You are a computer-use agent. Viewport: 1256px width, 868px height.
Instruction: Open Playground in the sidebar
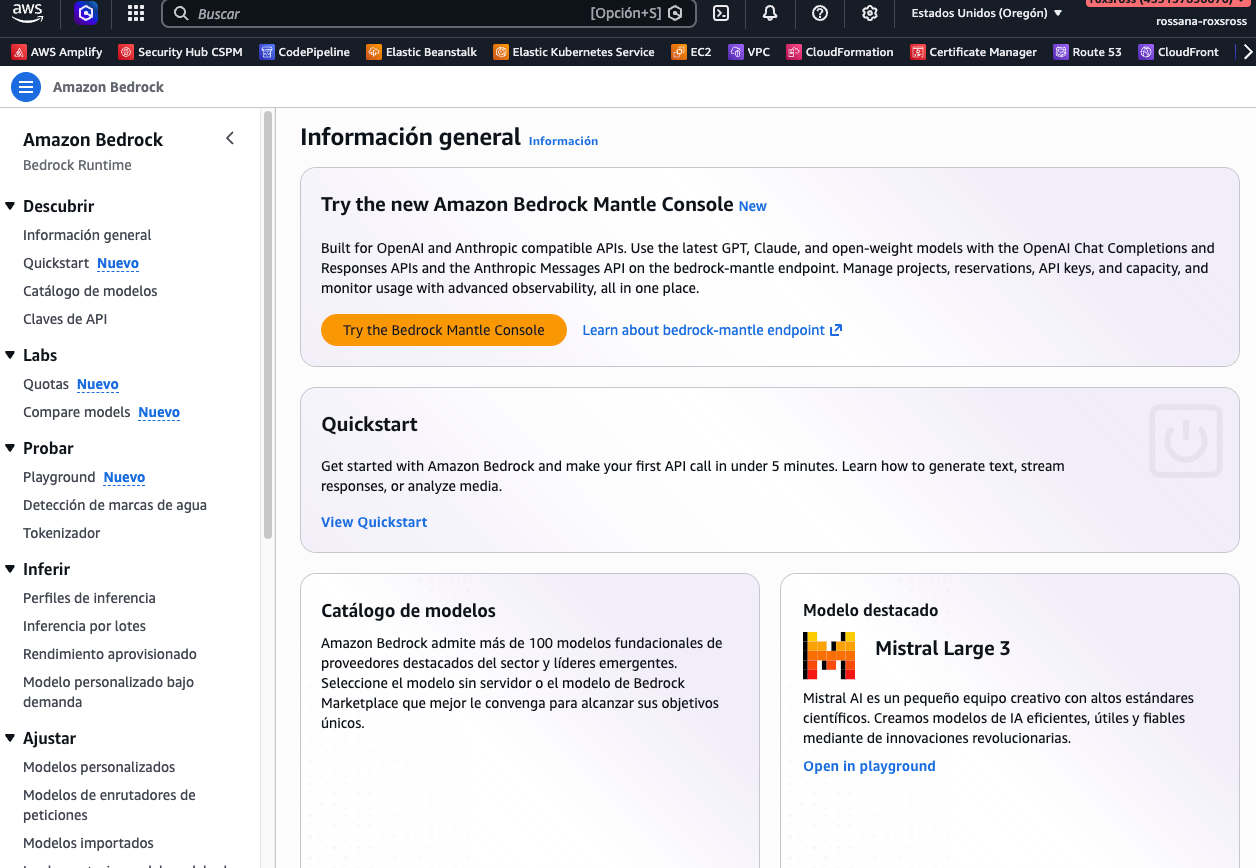[59, 477]
